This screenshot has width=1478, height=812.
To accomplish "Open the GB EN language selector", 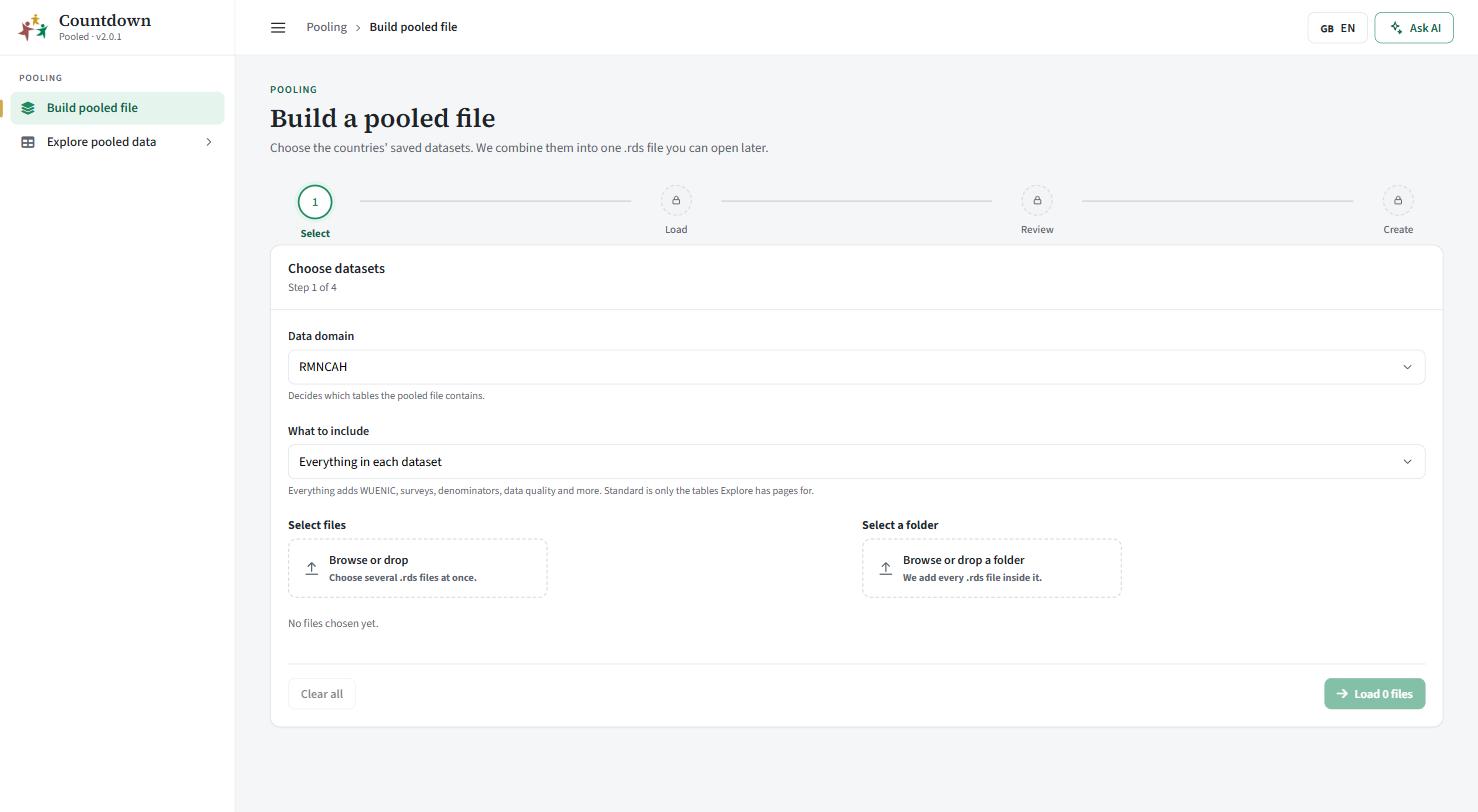I will click(x=1337, y=28).
